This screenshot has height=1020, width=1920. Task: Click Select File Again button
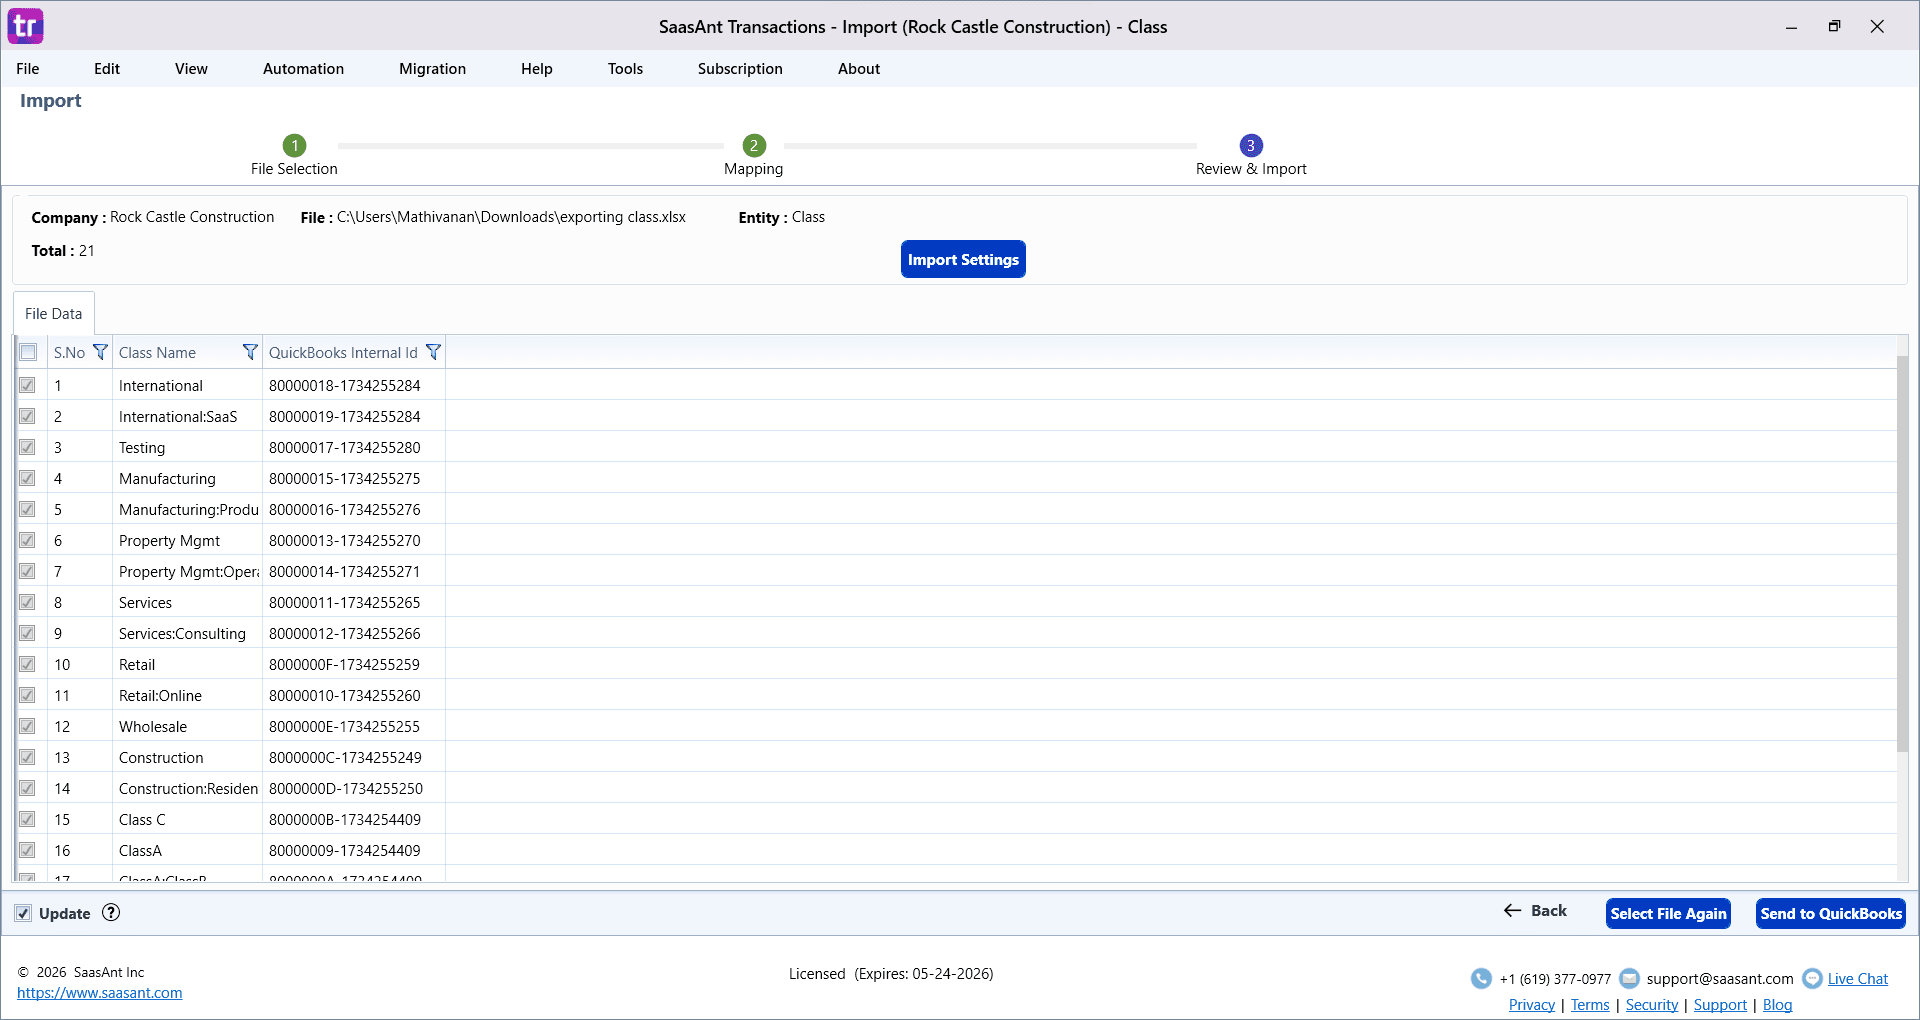pos(1668,913)
